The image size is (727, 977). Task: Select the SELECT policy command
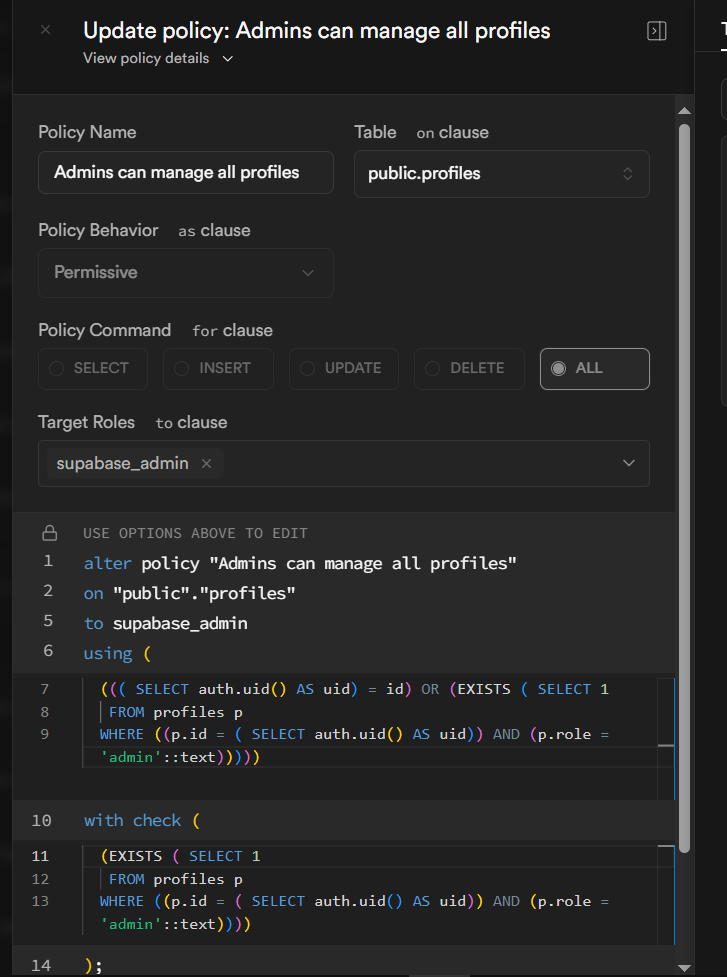click(x=93, y=369)
